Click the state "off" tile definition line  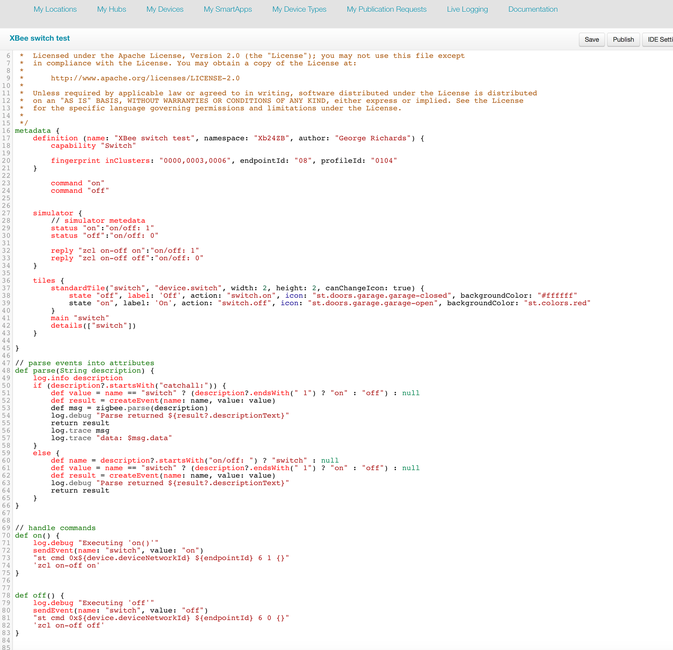323,296
